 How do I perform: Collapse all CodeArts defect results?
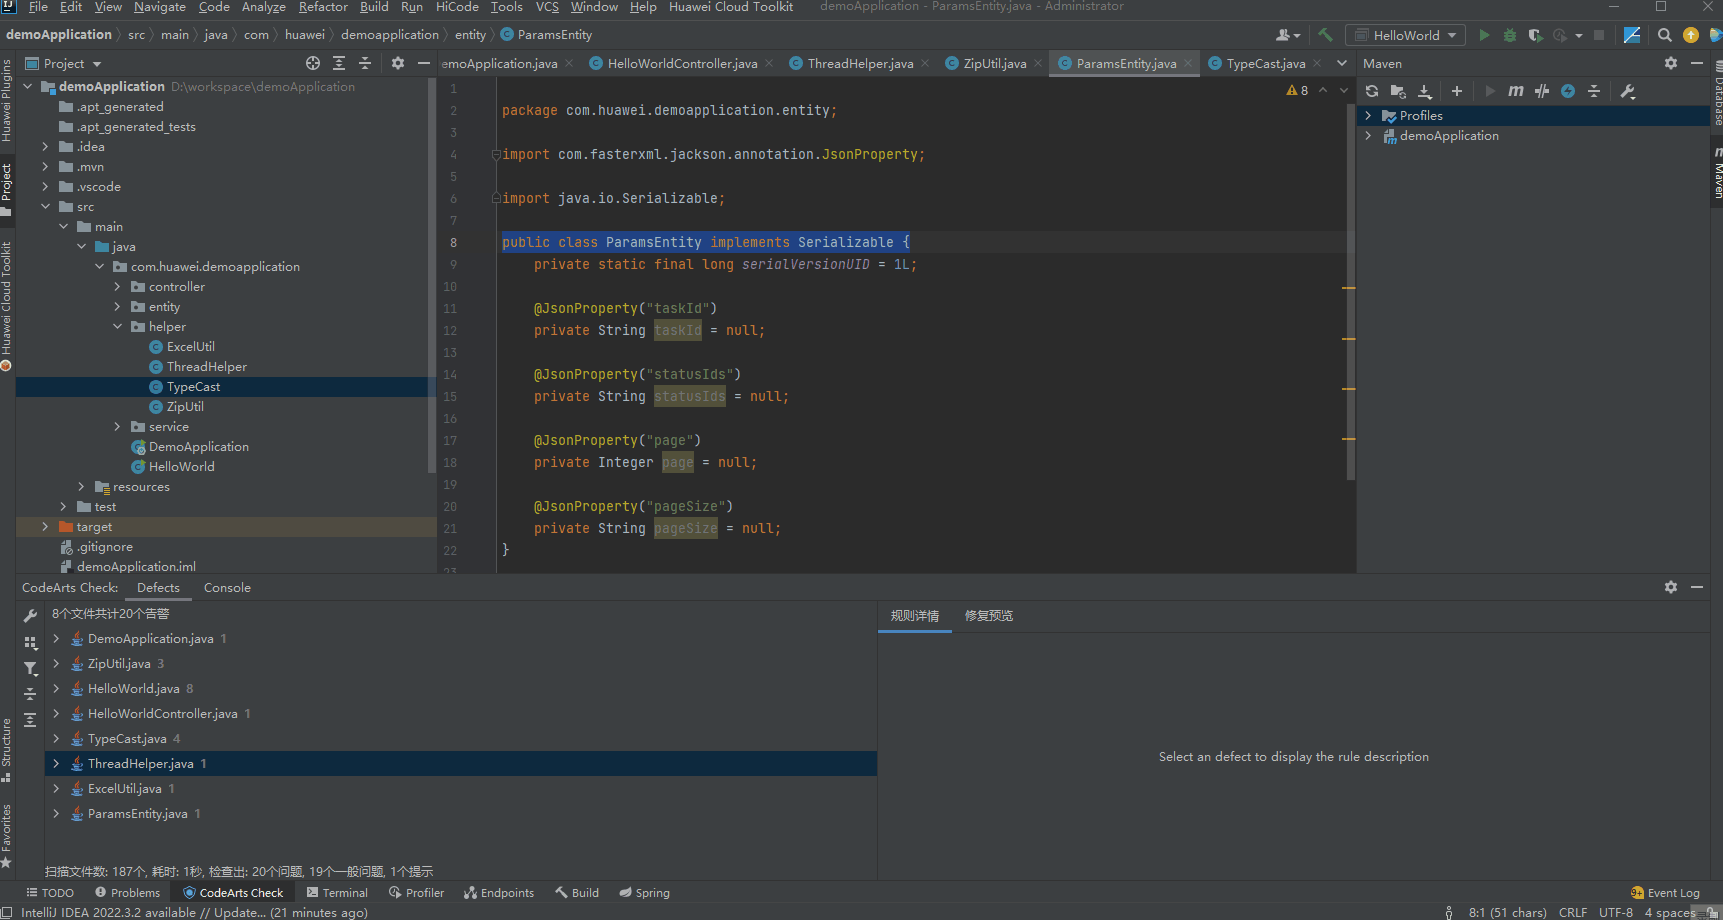30,694
